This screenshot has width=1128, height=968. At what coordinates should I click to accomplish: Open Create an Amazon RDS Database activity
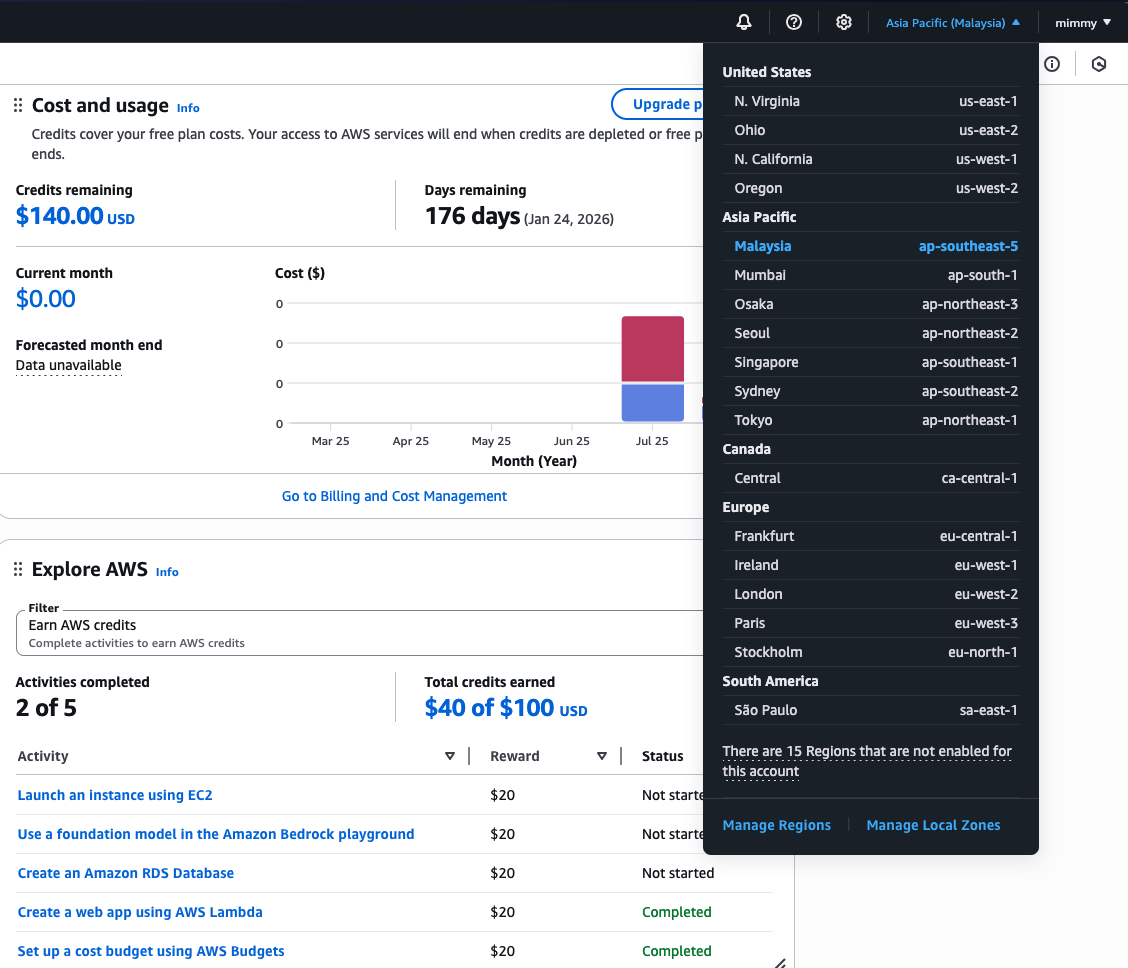pyautogui.click(x=126, y=873)
